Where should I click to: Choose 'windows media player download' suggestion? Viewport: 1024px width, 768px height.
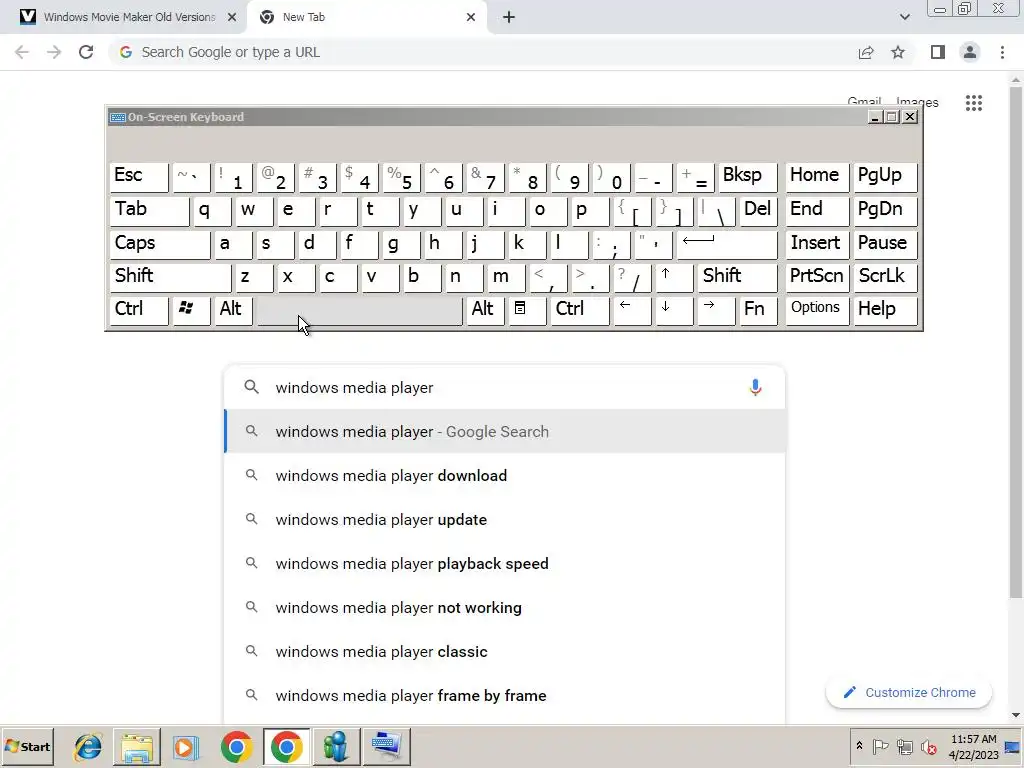pyautogui.click(x=505, y=475)
